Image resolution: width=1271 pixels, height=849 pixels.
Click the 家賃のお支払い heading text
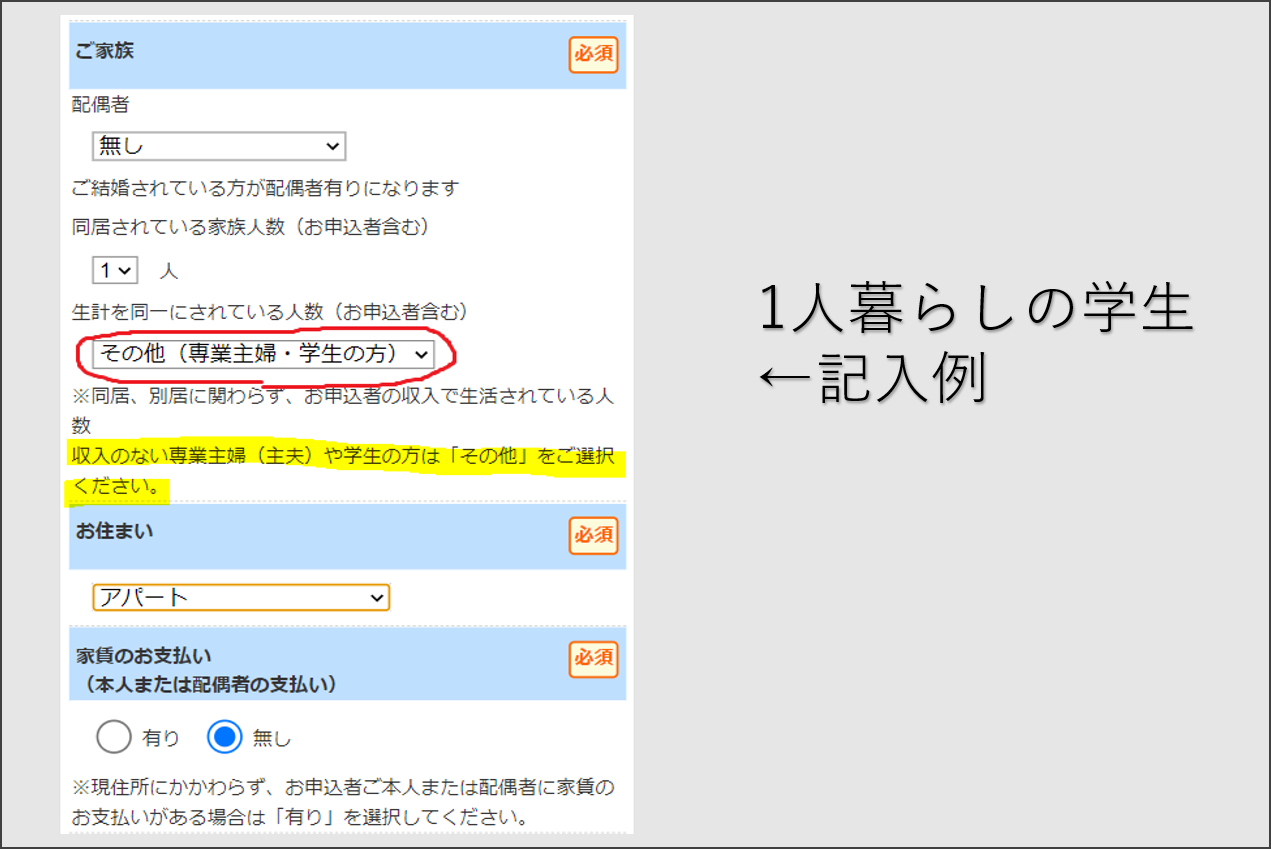144,657
